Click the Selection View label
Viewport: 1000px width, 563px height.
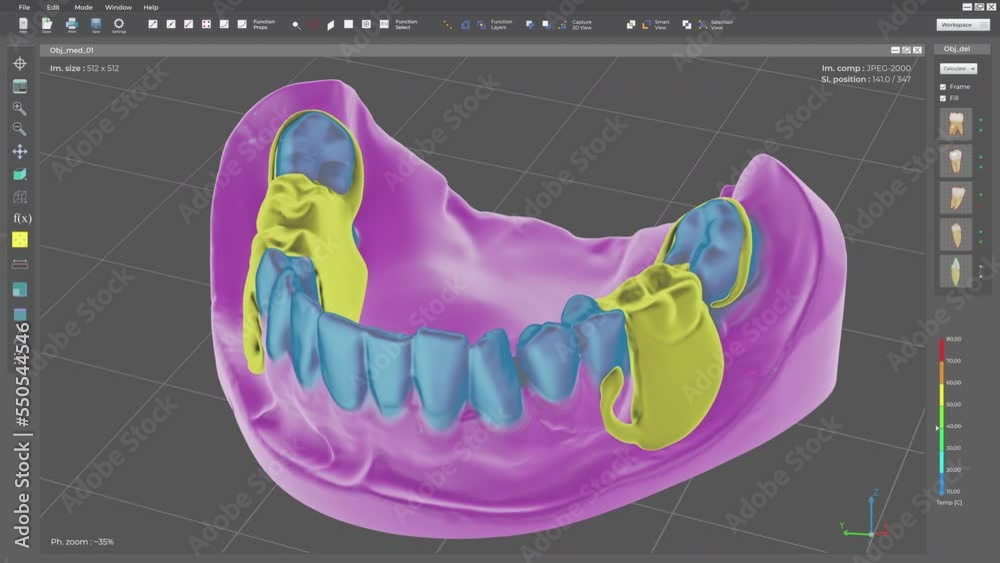click(722, 25)
